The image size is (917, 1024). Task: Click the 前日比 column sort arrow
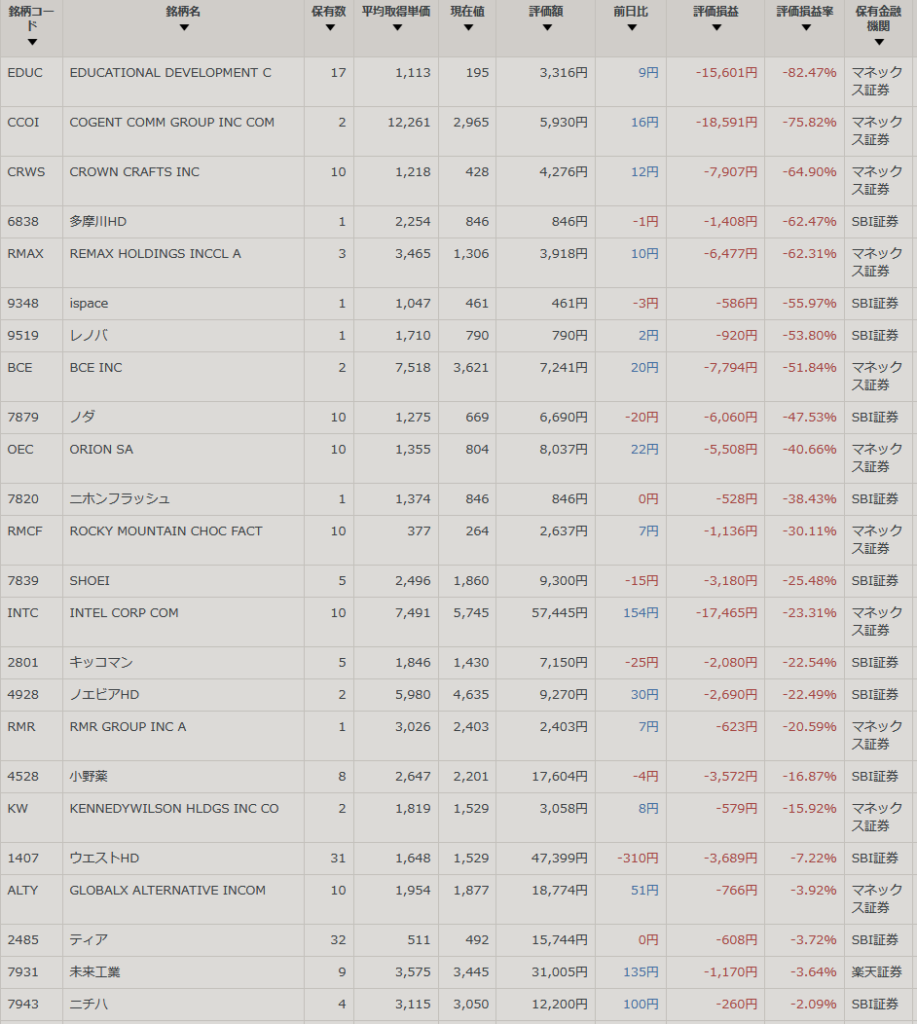(631, 28)
